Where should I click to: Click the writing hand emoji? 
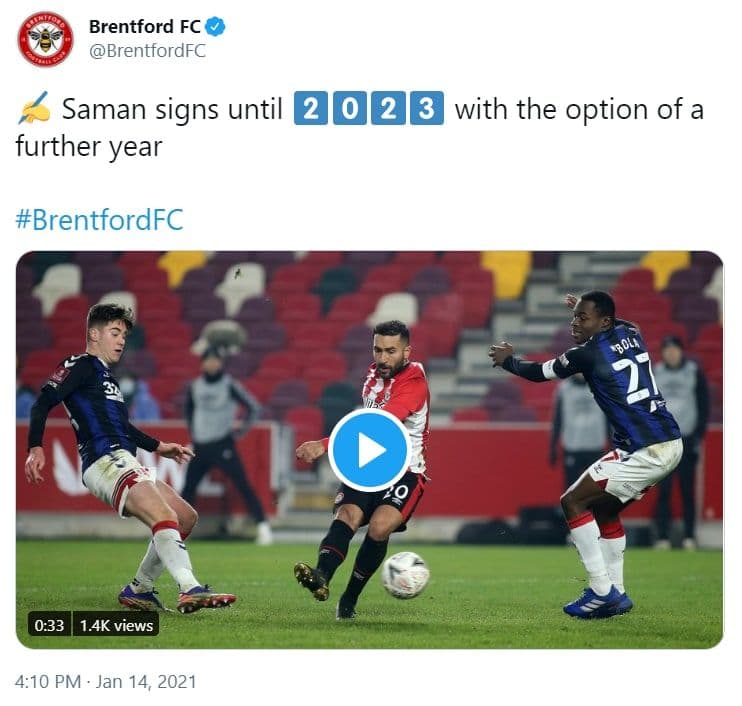pyautogui.click(x=34, y=108)
